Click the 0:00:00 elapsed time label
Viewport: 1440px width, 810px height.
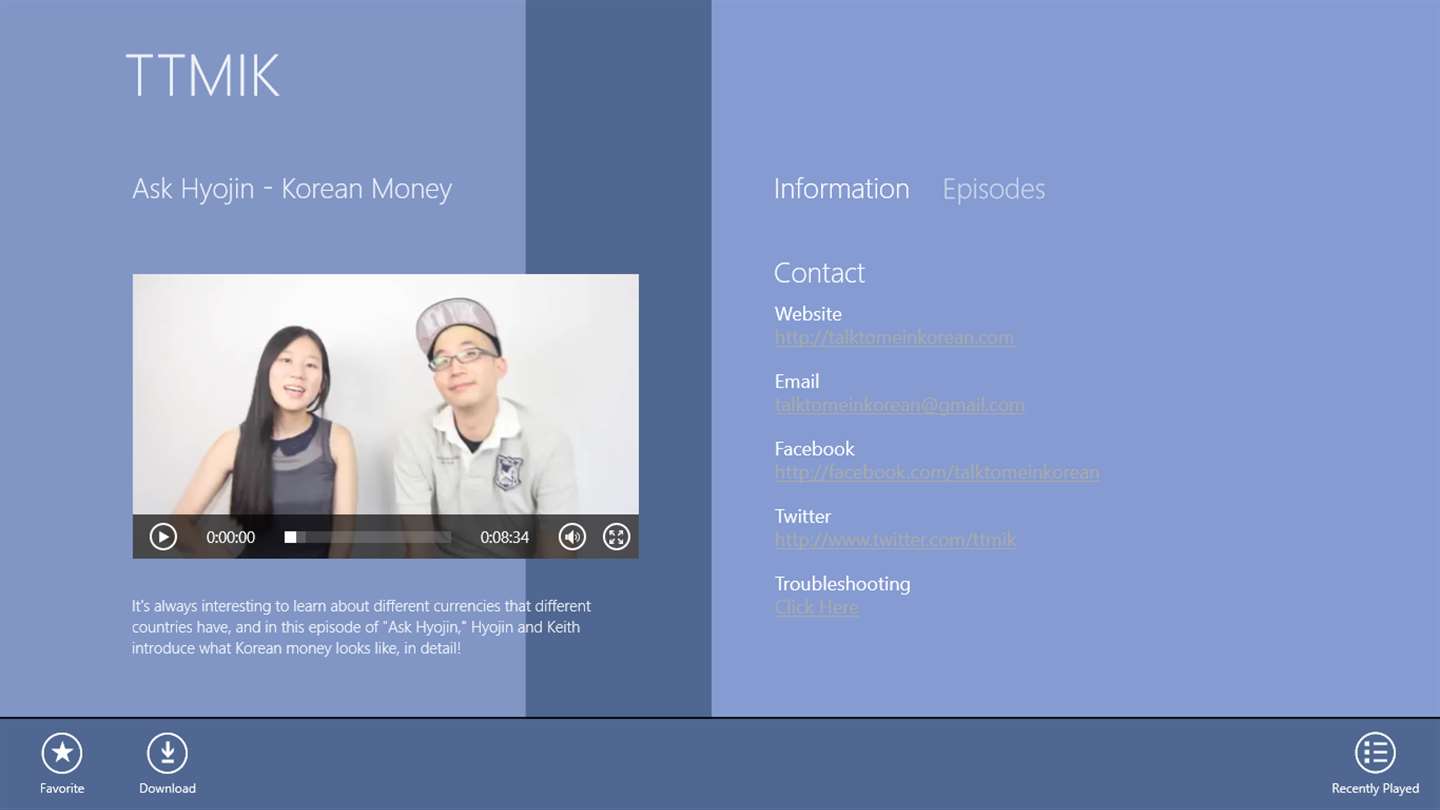coord(230,537)
